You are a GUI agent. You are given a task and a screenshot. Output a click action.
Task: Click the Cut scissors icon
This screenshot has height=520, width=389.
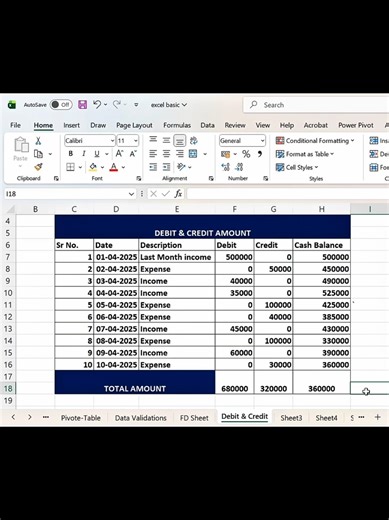tap(38, 141)
